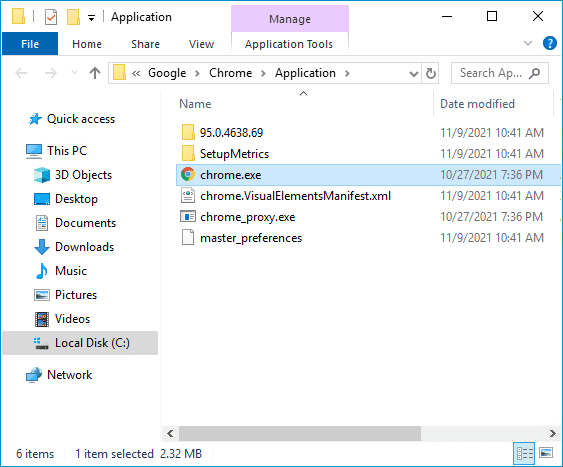The height and width of the screenshot is (467, 563).
Task: Click the horizontal scrollbar right arrow
Action: [553, 434]
